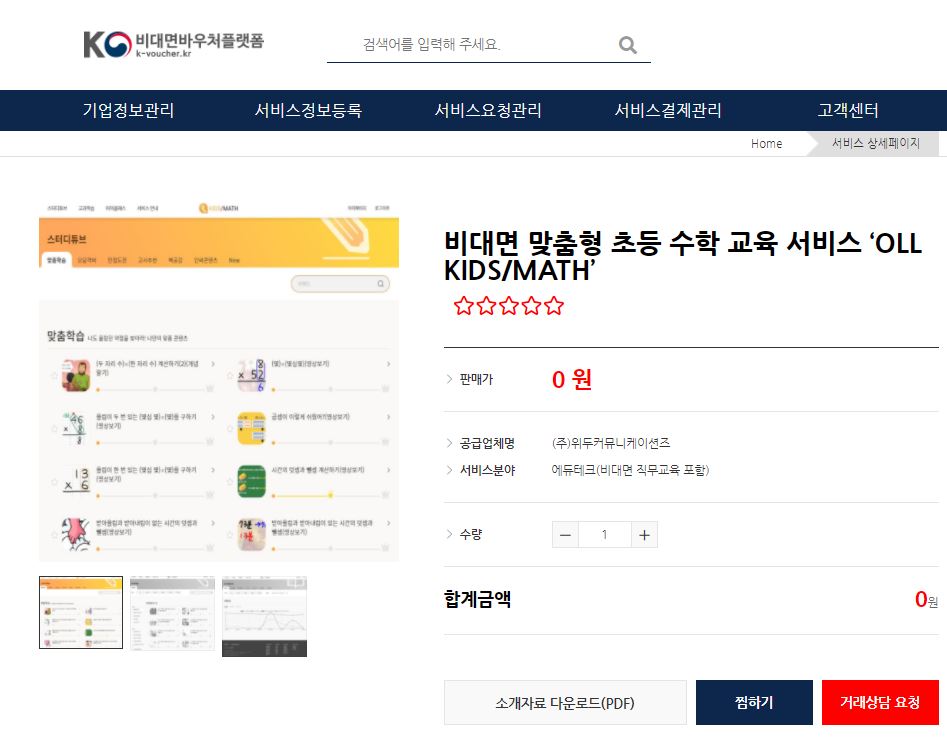Viewport: 947px width, 751px height.
Task: Click the fourth rating star
Action: coord(531,306)
